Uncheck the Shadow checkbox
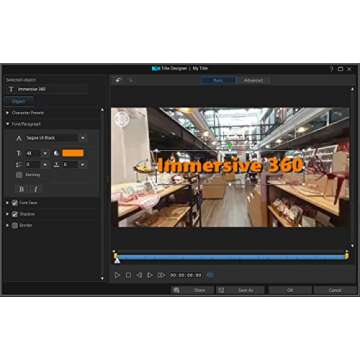Viewport: 360px width, 360px height. coord(15,214)
